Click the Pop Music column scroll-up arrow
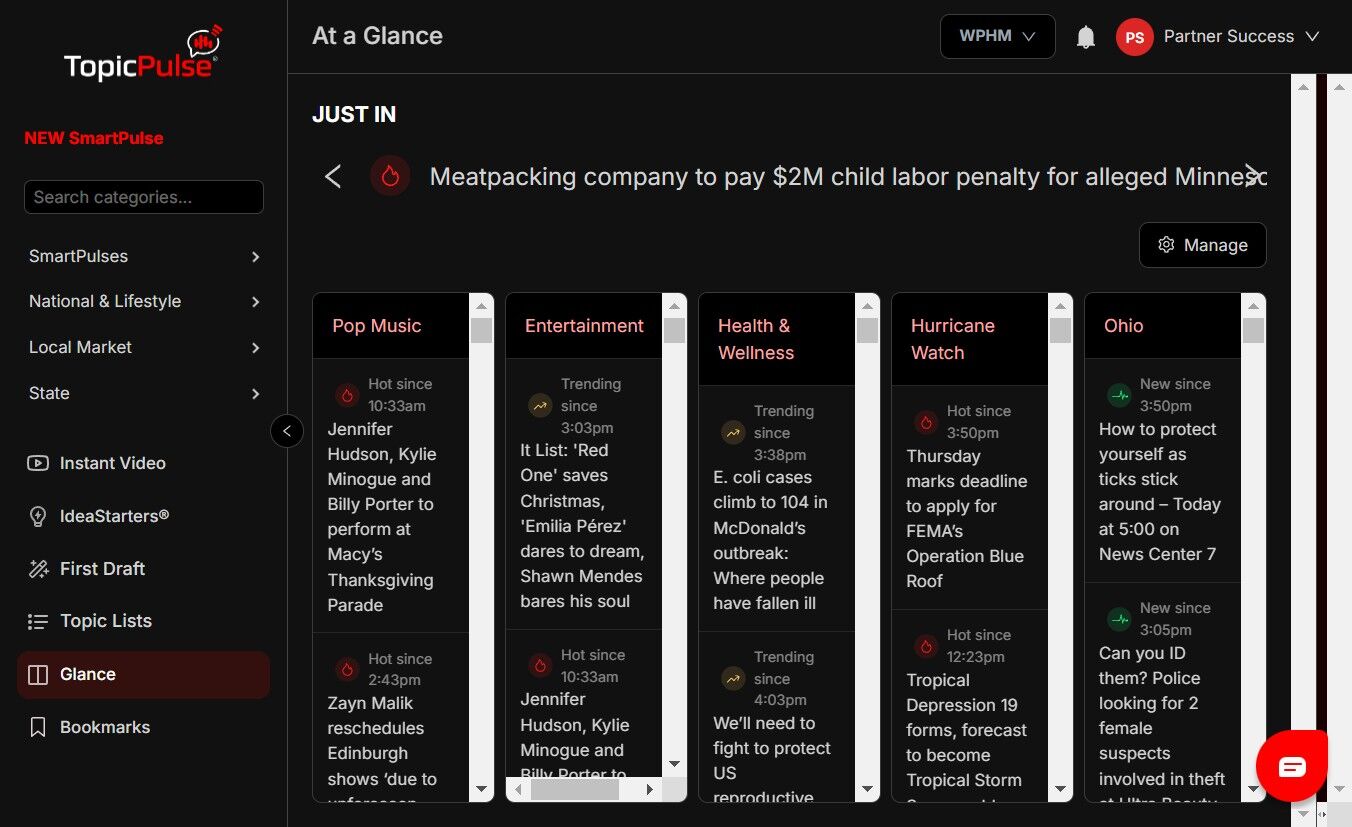The height and width of the screenshot is (827, 1352). pos(481,306)
